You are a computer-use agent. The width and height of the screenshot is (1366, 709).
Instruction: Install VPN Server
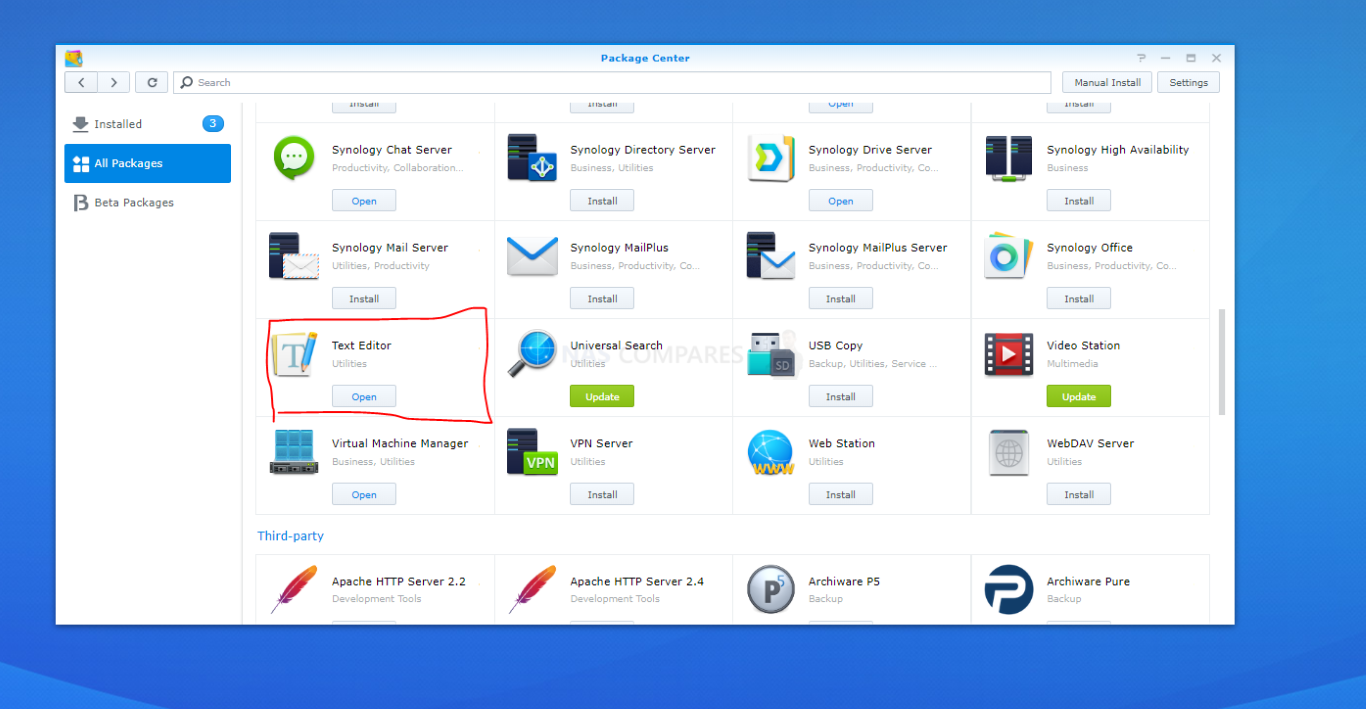point(602,495)
